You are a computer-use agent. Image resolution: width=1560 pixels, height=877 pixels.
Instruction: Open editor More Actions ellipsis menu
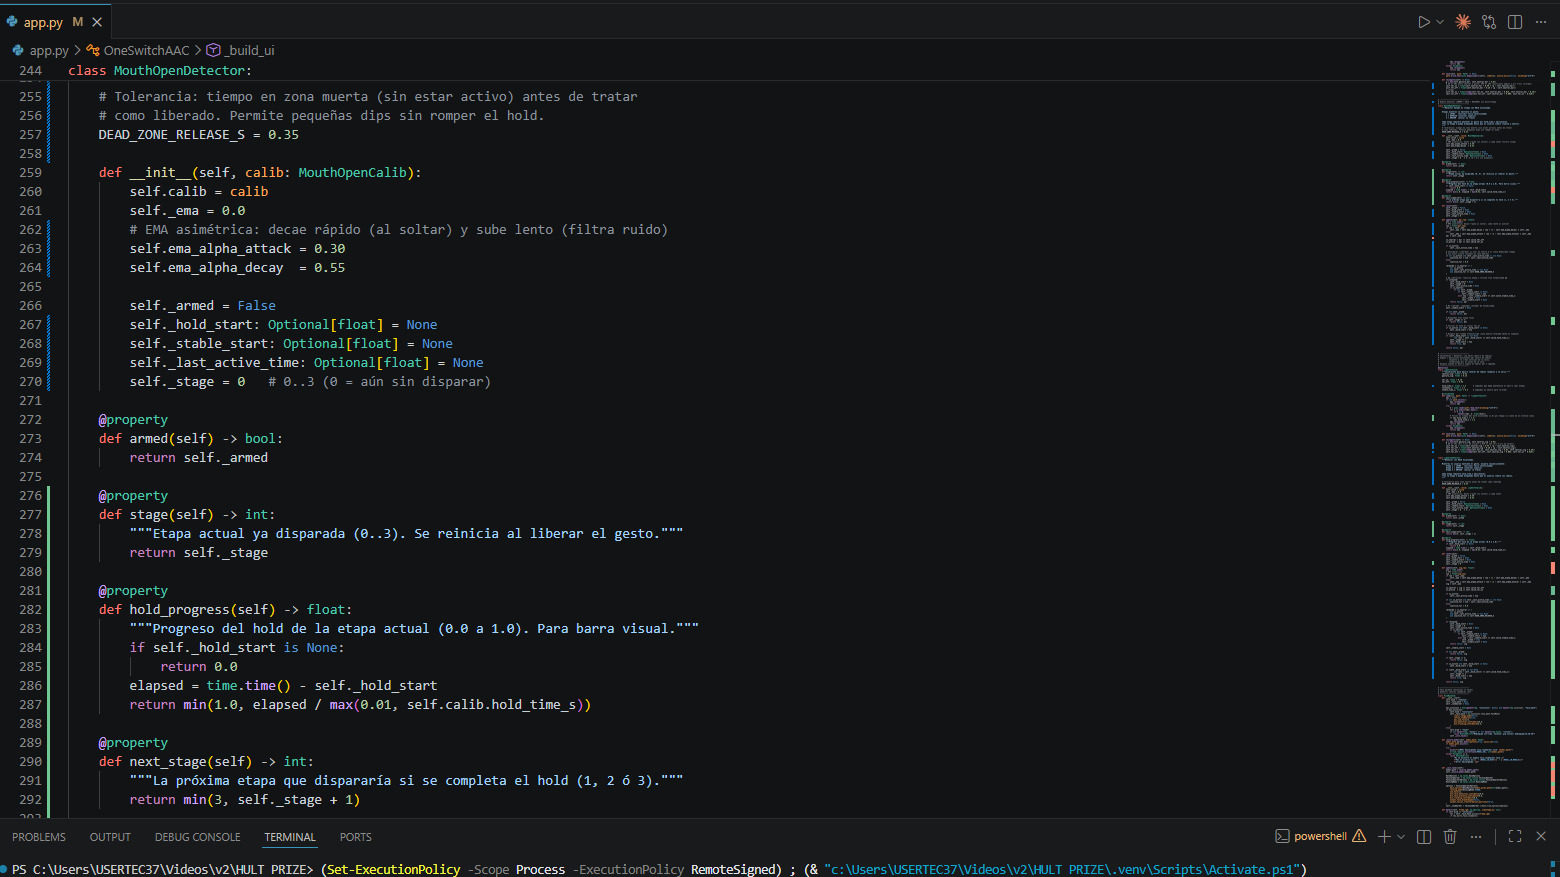pyautogui.click(x=1541, y=22)
